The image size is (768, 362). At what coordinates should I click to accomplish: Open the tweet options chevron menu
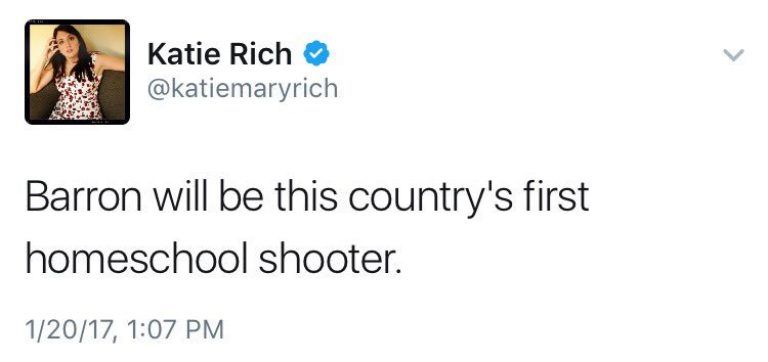(x=734, y=54)
